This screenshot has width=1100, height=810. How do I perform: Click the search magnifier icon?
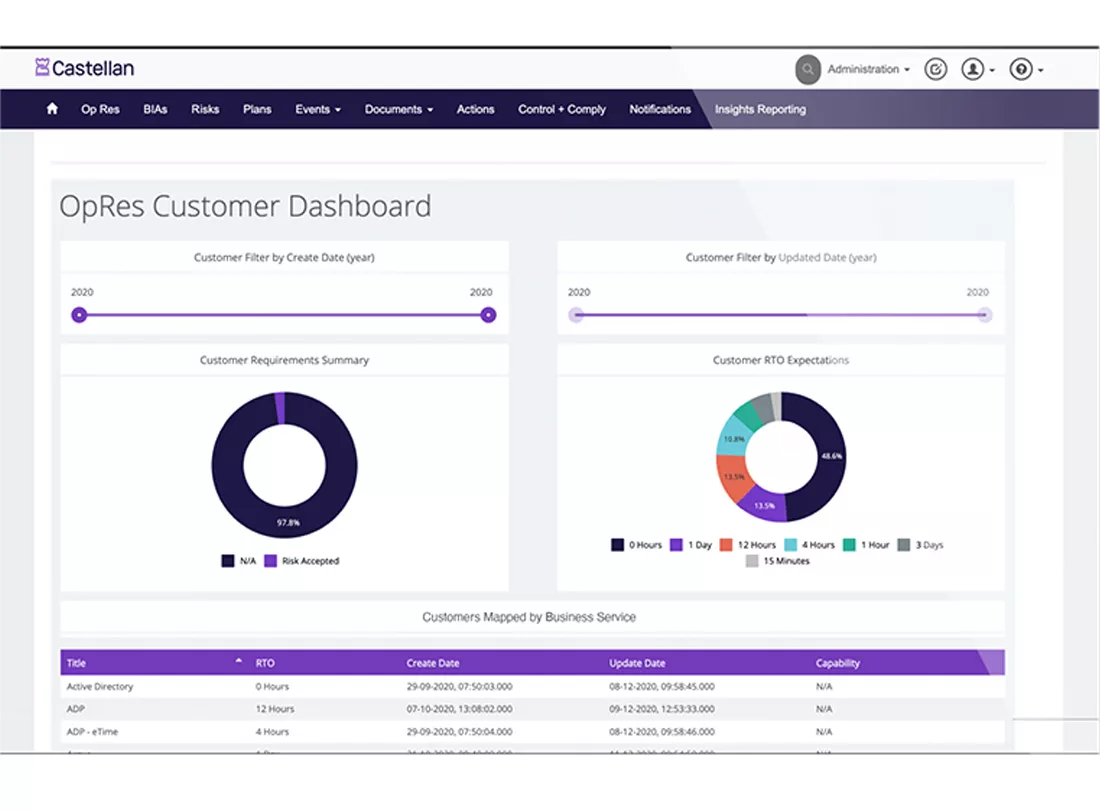point(808,69)
